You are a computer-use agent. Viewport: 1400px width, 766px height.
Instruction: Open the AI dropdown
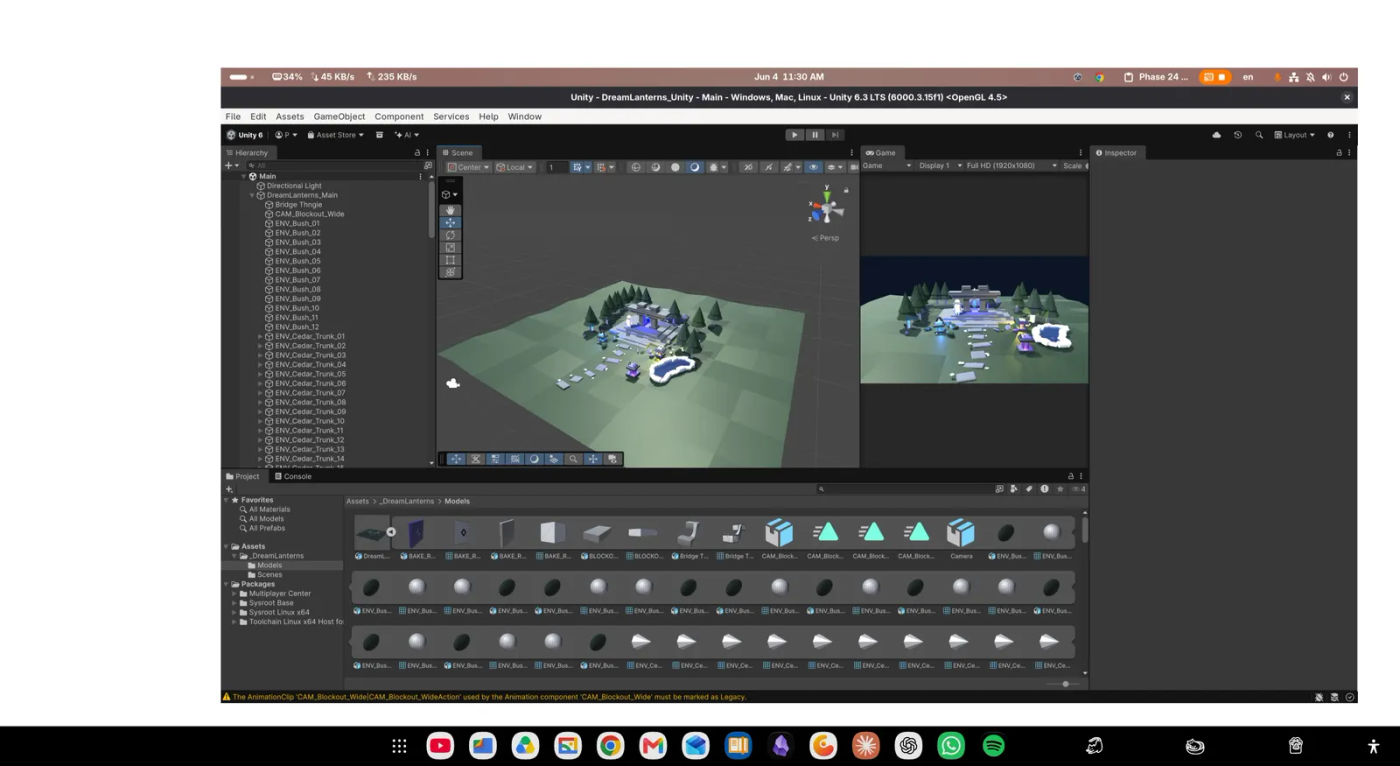tap(407, 135)
